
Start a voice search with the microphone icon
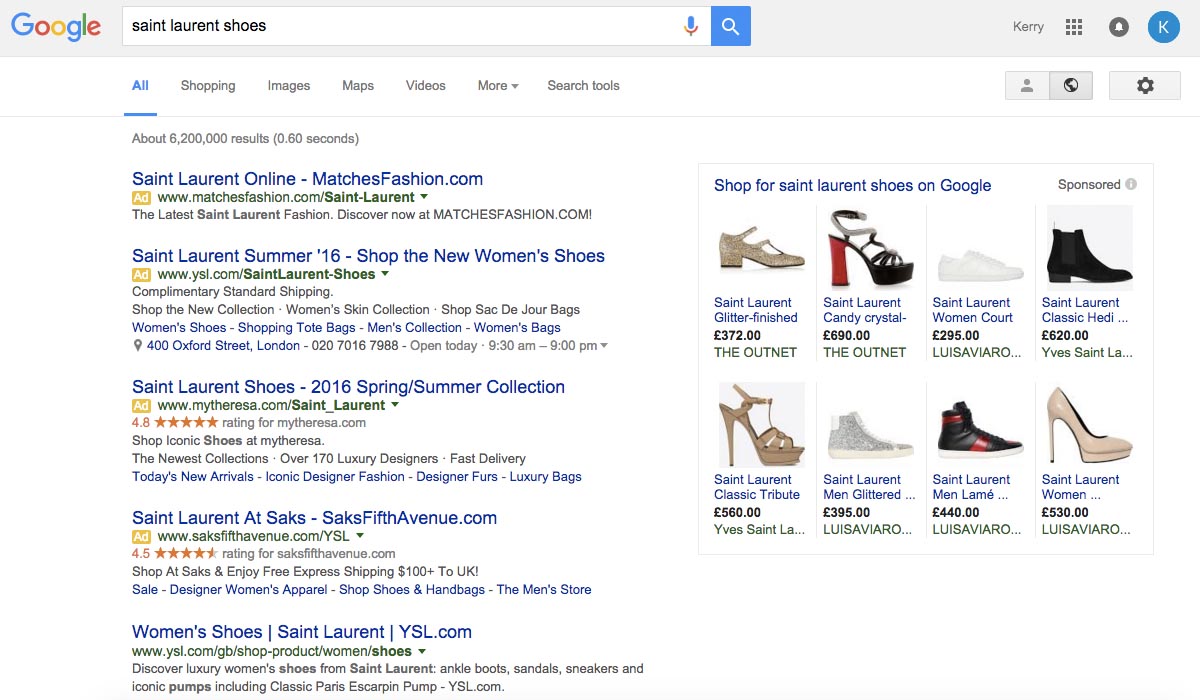tap(691, 27)
